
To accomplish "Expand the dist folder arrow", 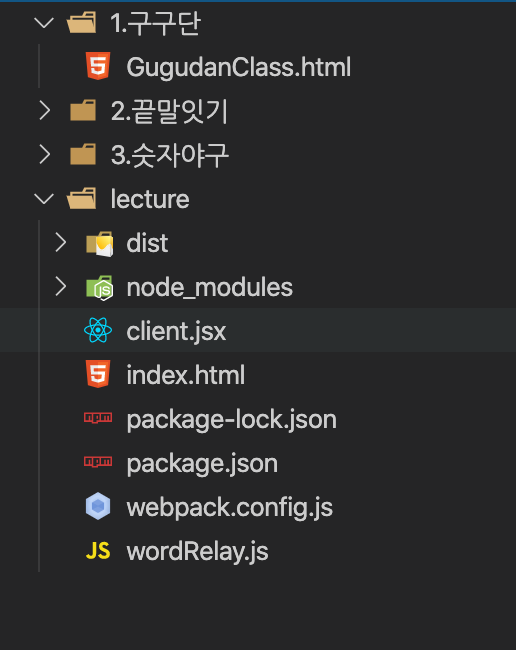I will pos(61,243).
